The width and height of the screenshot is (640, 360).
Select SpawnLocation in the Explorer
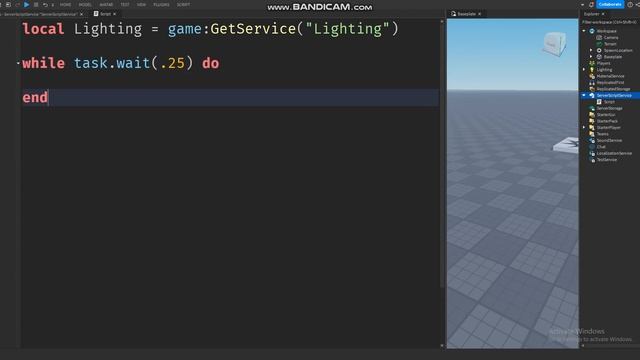pos(618,51)
